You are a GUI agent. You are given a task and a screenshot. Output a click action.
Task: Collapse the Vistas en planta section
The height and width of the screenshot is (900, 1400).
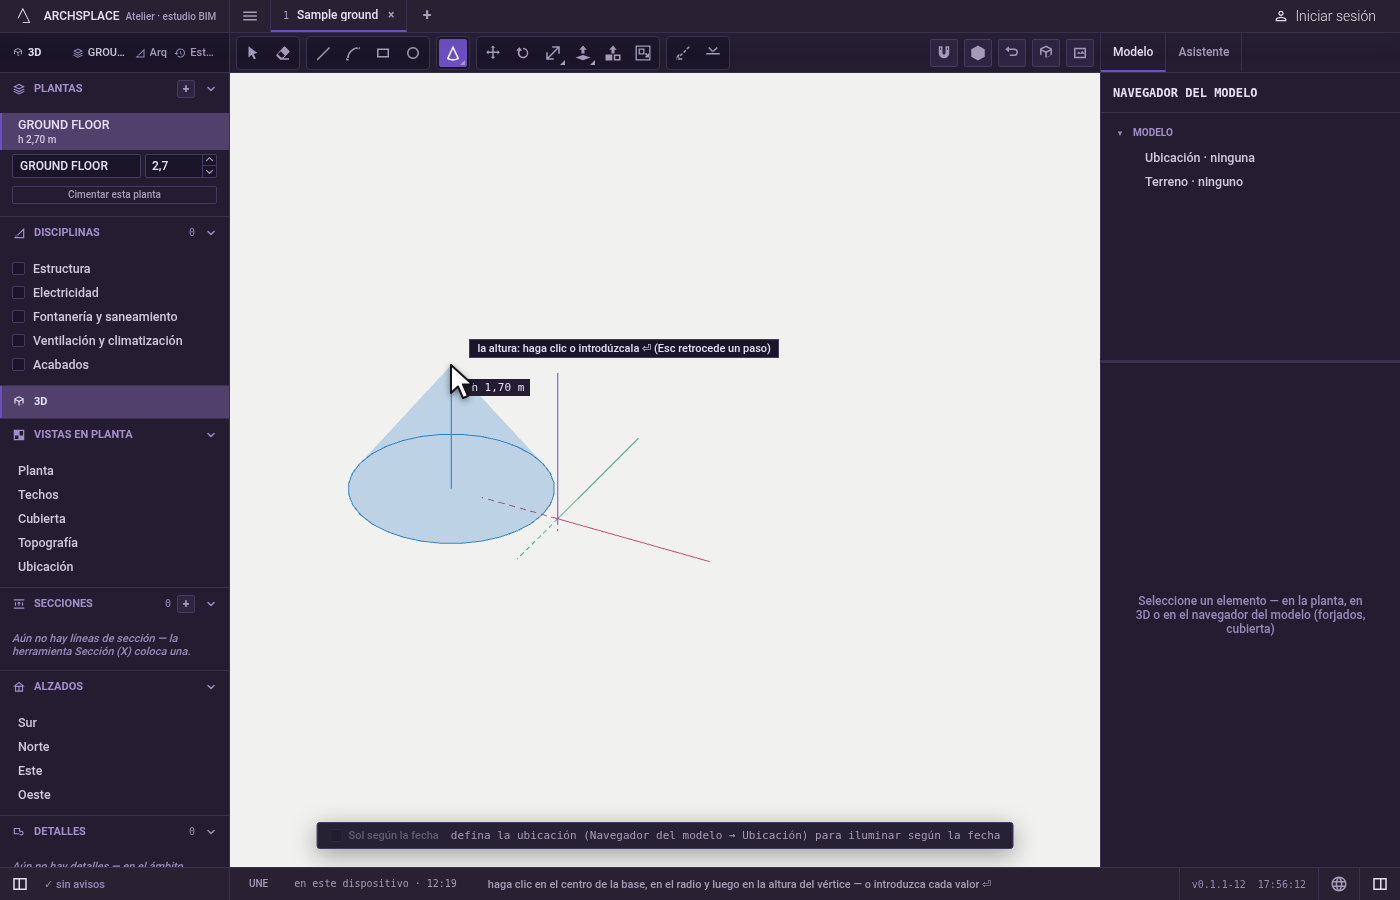tap(211, 435)
